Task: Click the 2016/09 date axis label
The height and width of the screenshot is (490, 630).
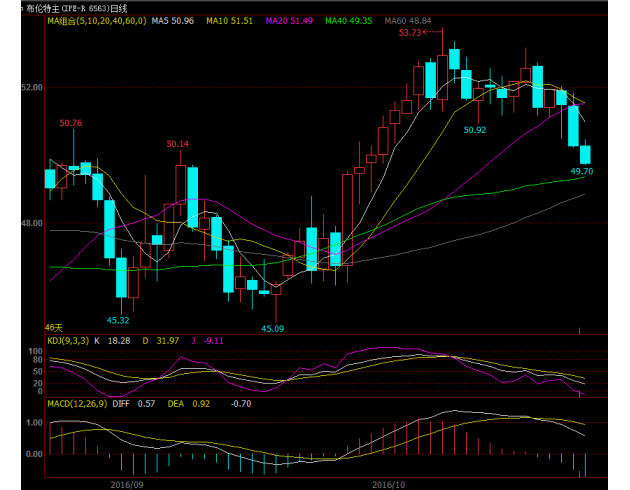Action: [127, 485]
